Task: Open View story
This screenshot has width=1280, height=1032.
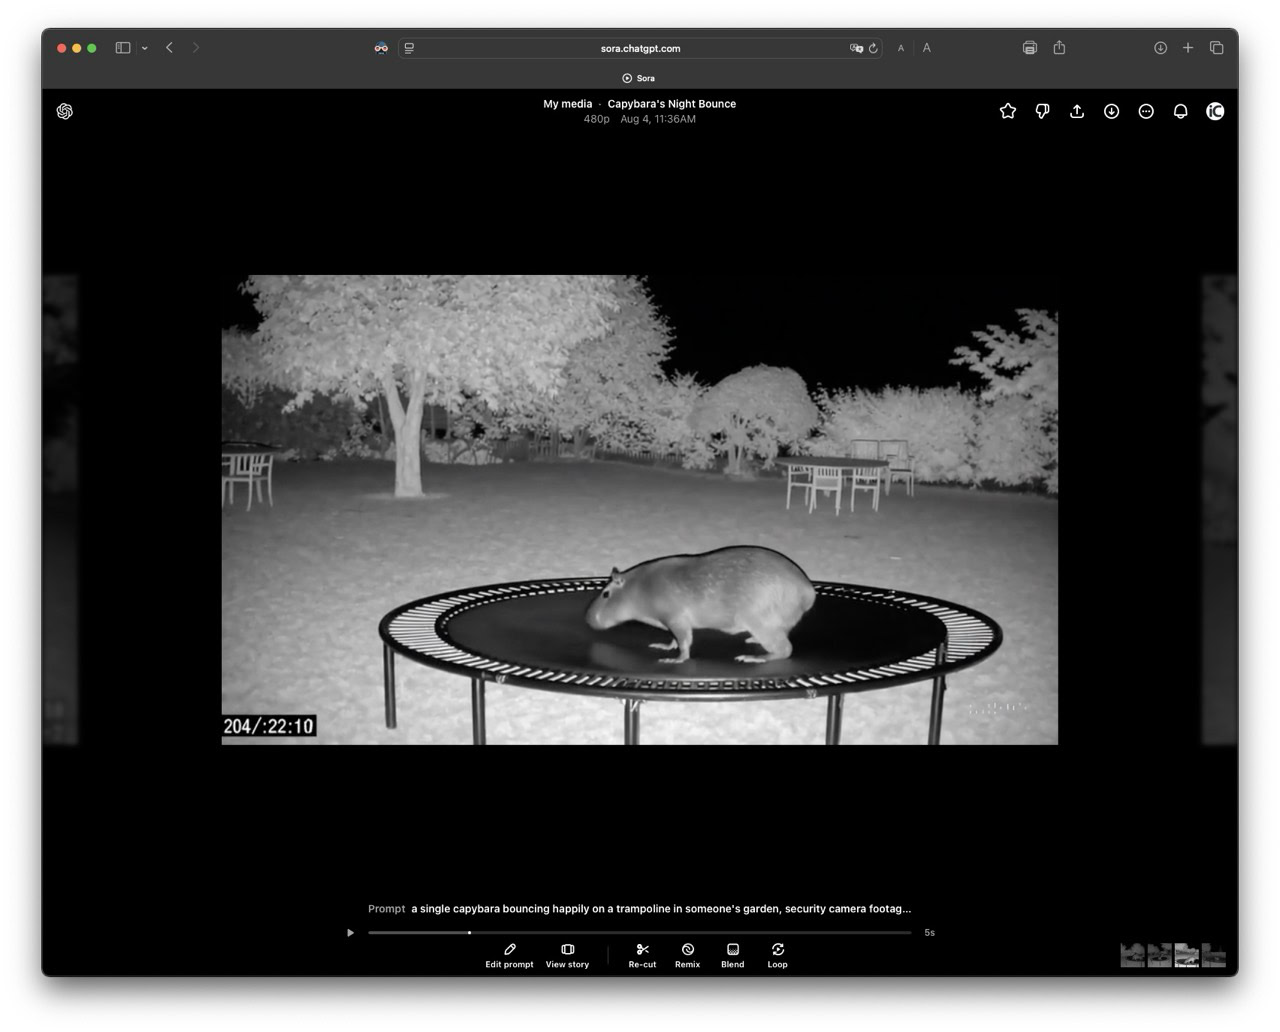Action: tap(567, 955)
